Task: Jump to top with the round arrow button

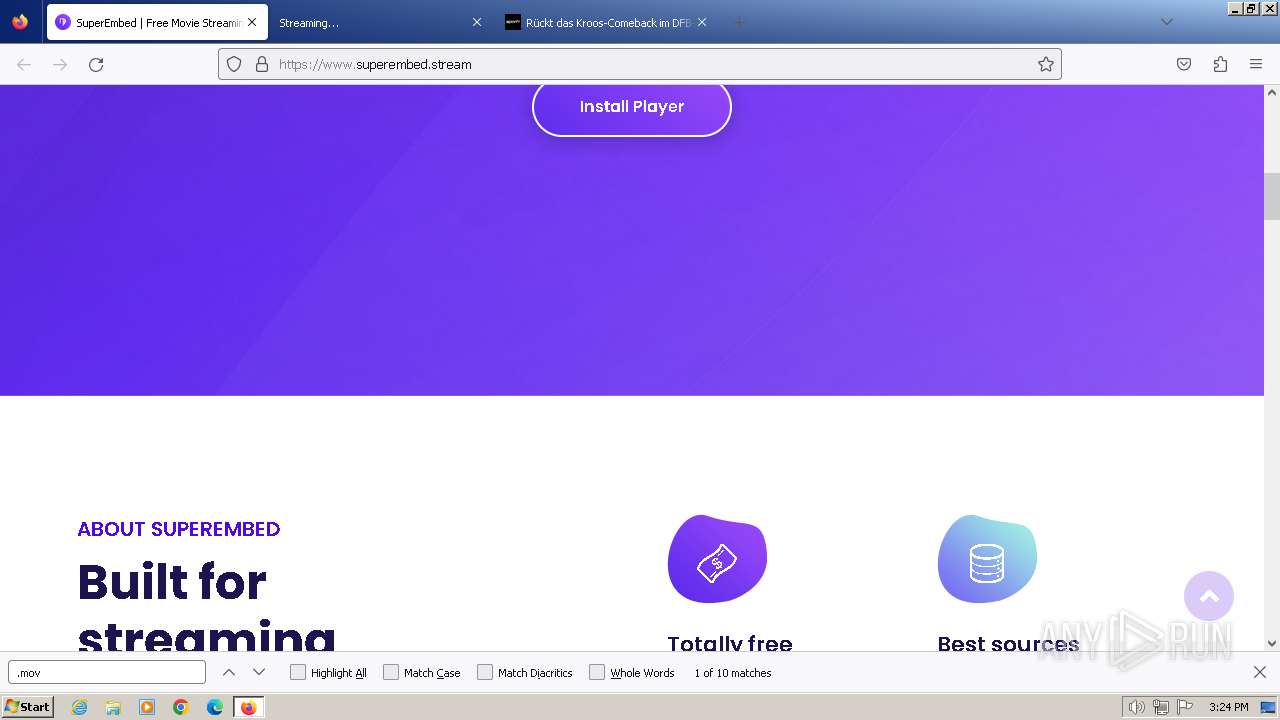Action: (x=1209, y=596)
